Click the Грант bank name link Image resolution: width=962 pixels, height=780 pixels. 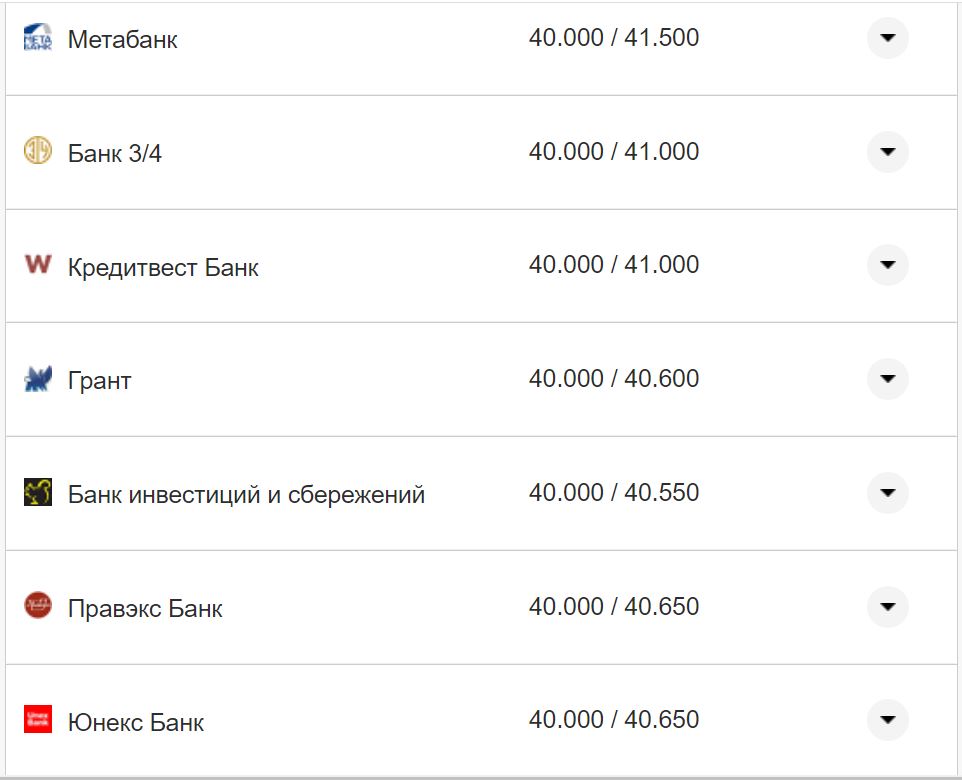97,379
